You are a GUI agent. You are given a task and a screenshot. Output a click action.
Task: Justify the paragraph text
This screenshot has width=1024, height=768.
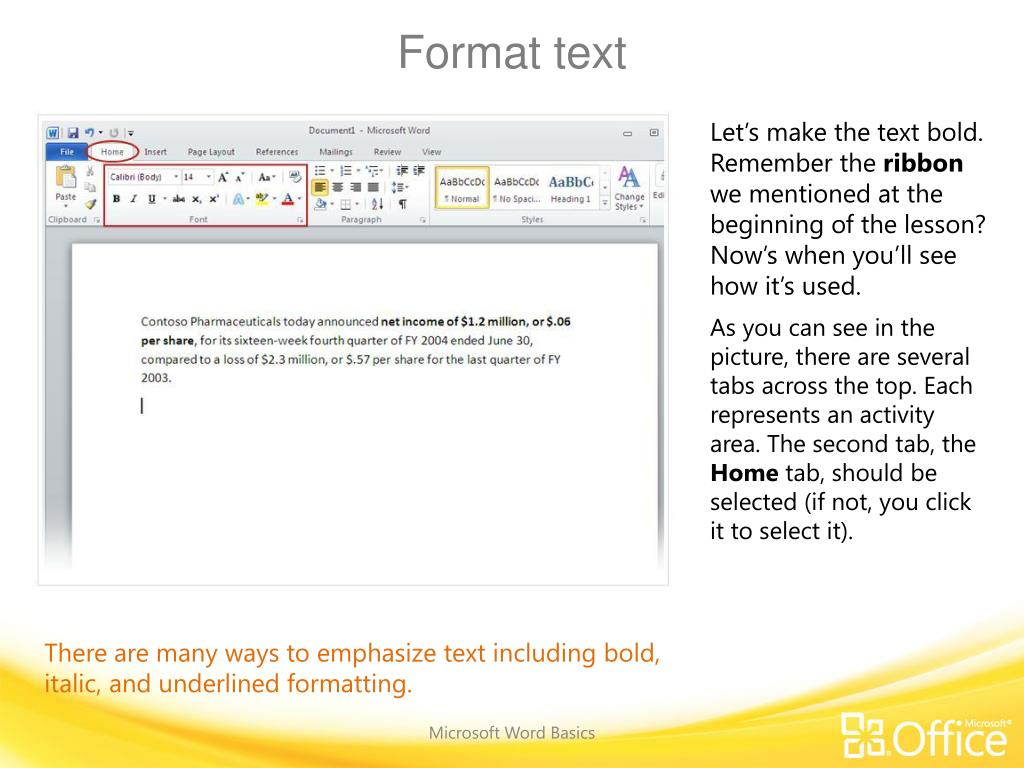click(373, 187)
